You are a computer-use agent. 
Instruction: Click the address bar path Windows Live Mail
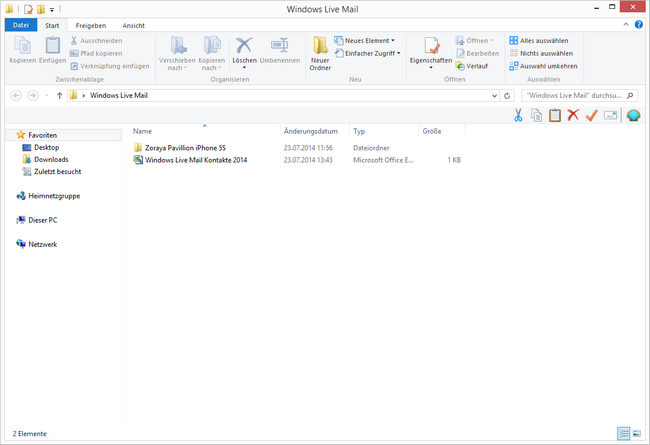coord(119,95)
